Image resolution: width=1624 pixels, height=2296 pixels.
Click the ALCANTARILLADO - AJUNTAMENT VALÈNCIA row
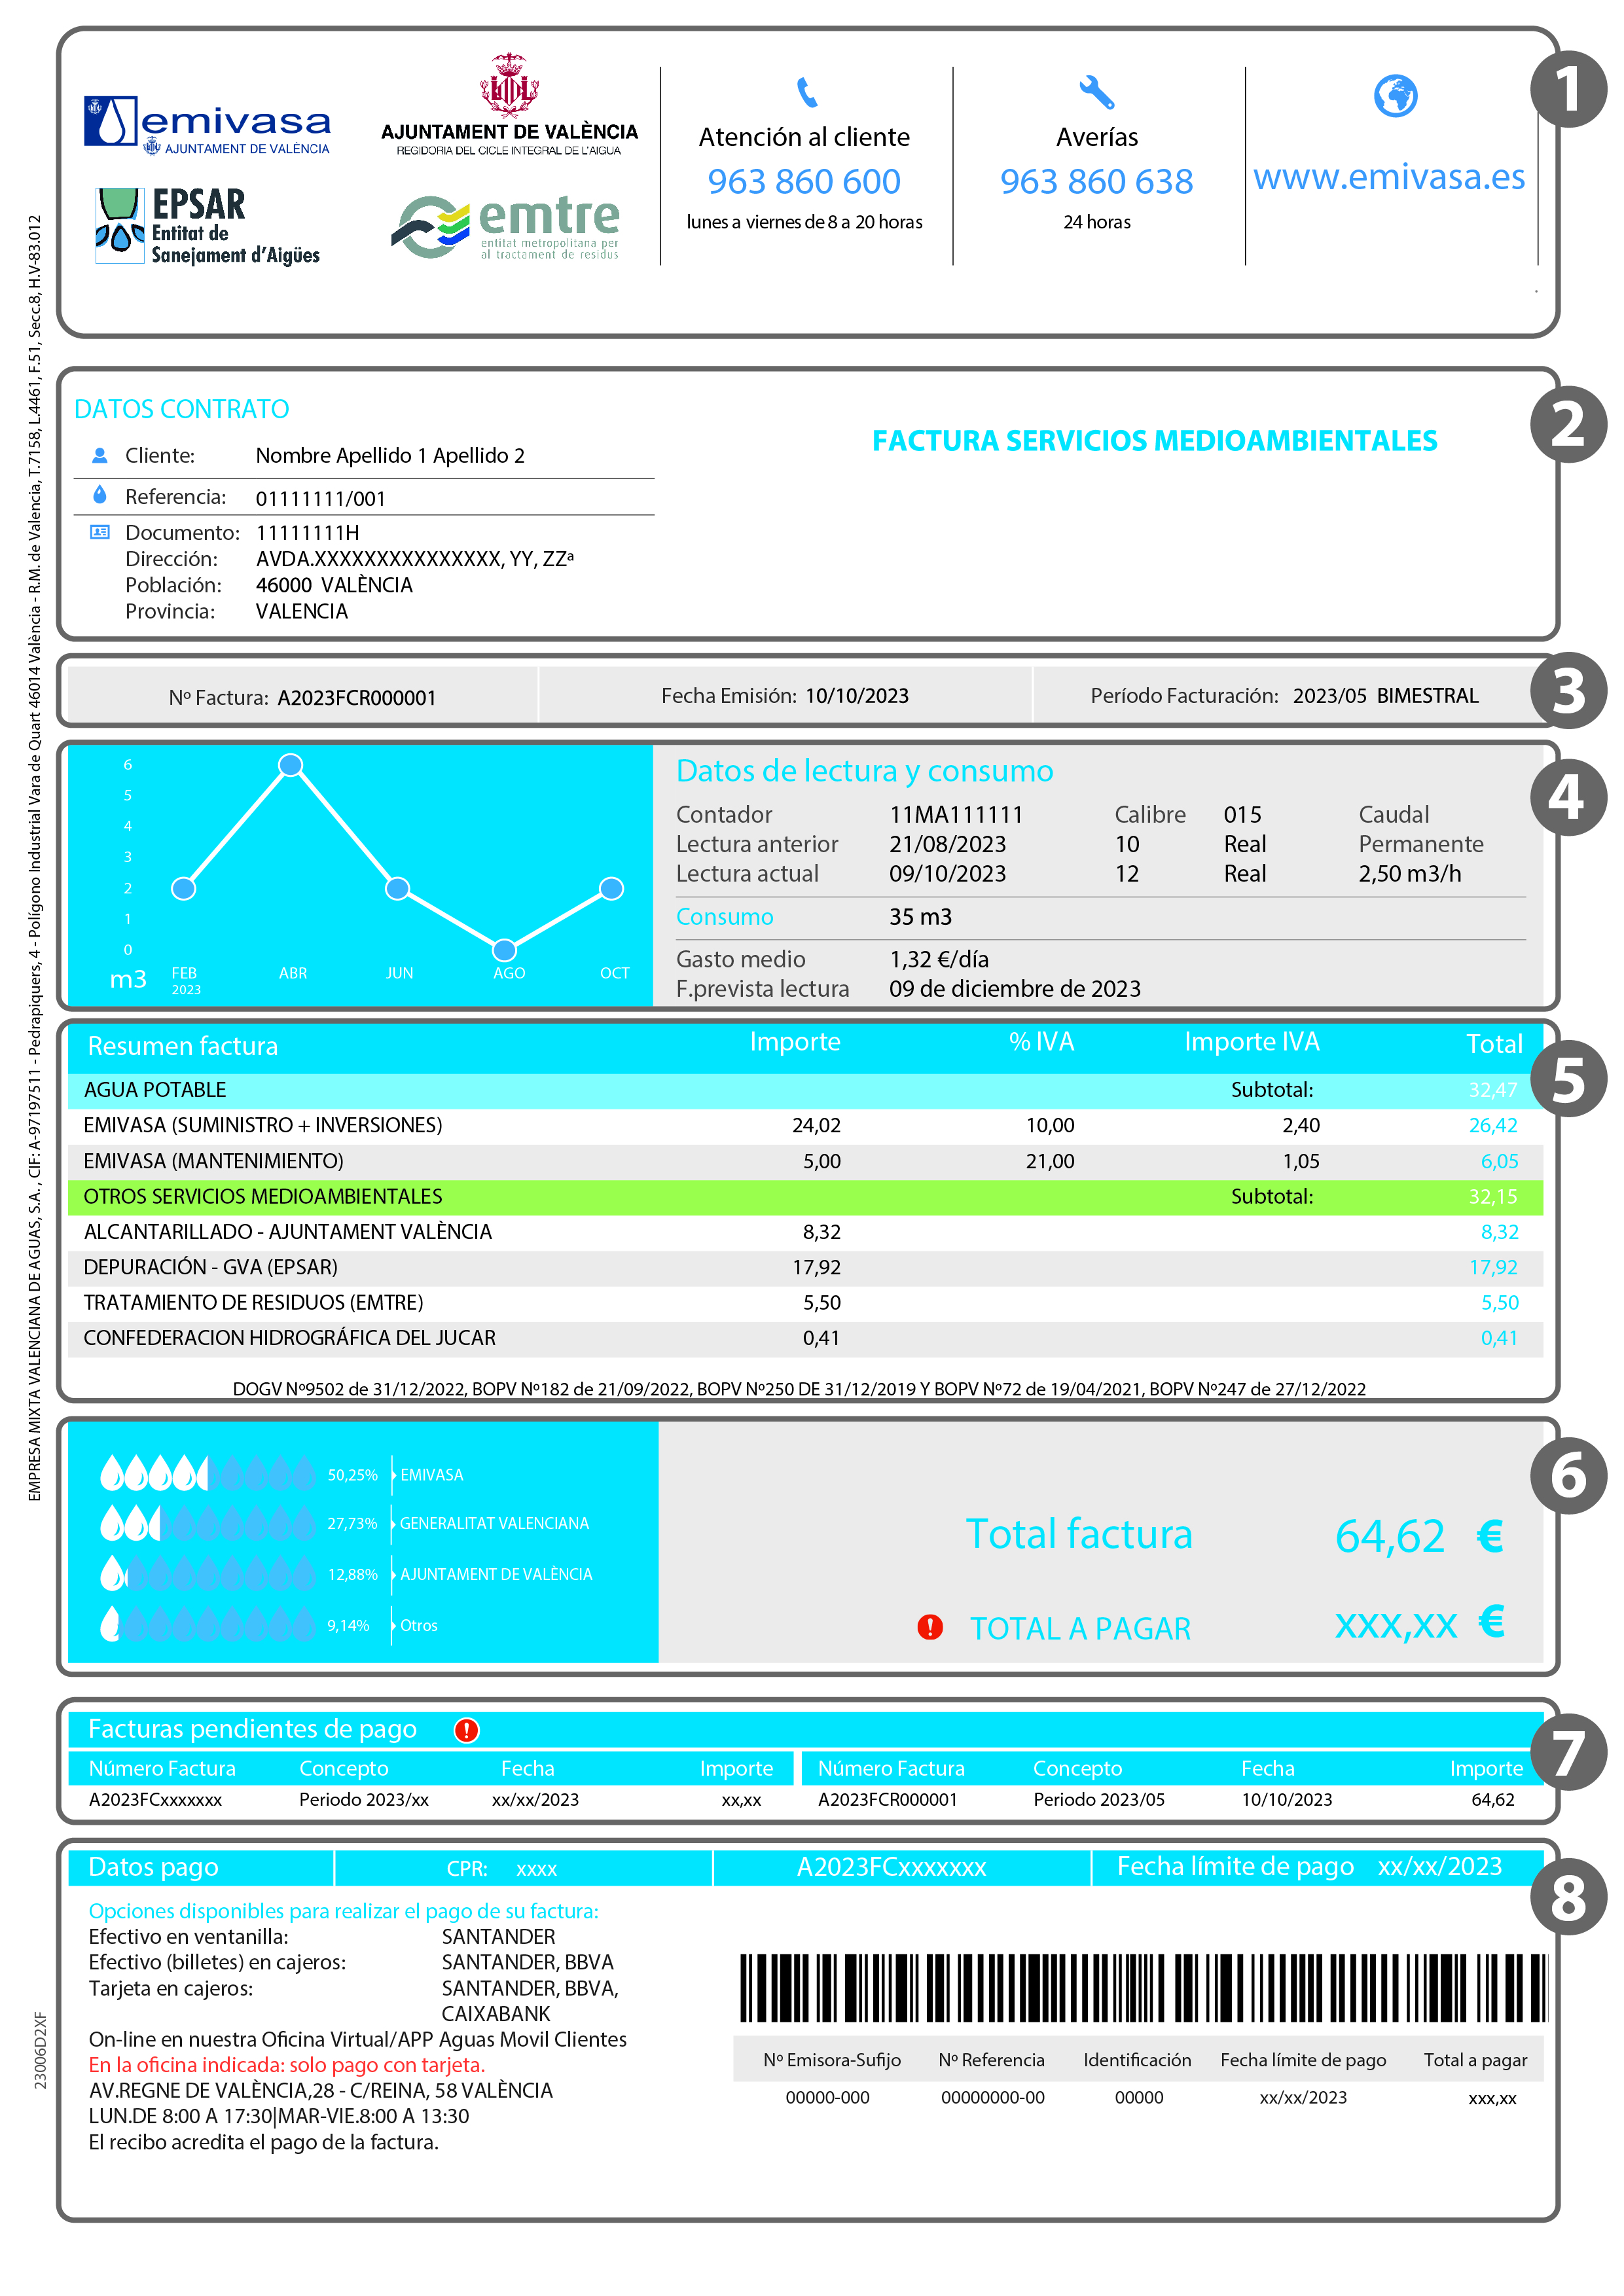[x=805, y=1232]
